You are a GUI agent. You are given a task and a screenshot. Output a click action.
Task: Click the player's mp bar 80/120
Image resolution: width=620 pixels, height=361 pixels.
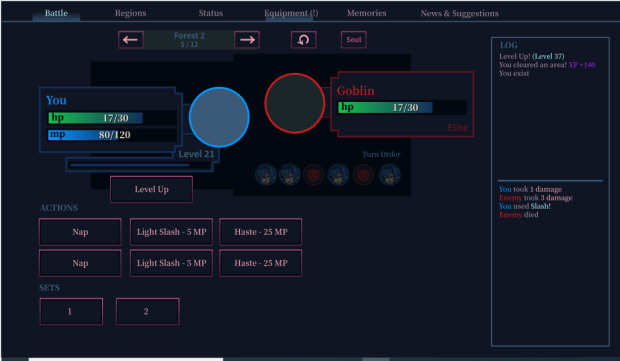click(112, 135)
